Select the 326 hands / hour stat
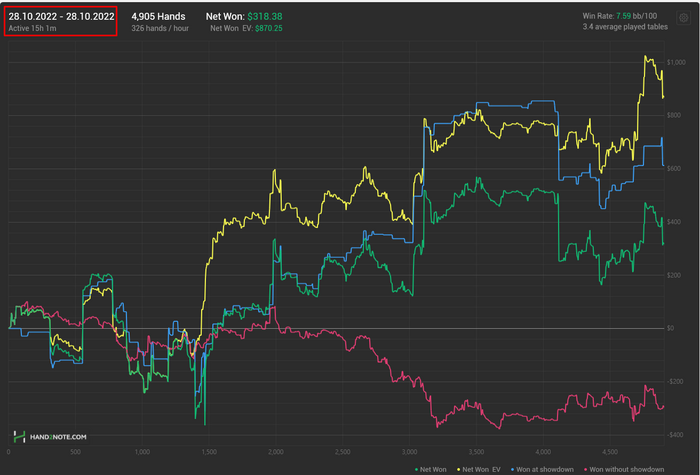Screen dimensions: 700x475 pyautogui.click(x=161, y=29)
